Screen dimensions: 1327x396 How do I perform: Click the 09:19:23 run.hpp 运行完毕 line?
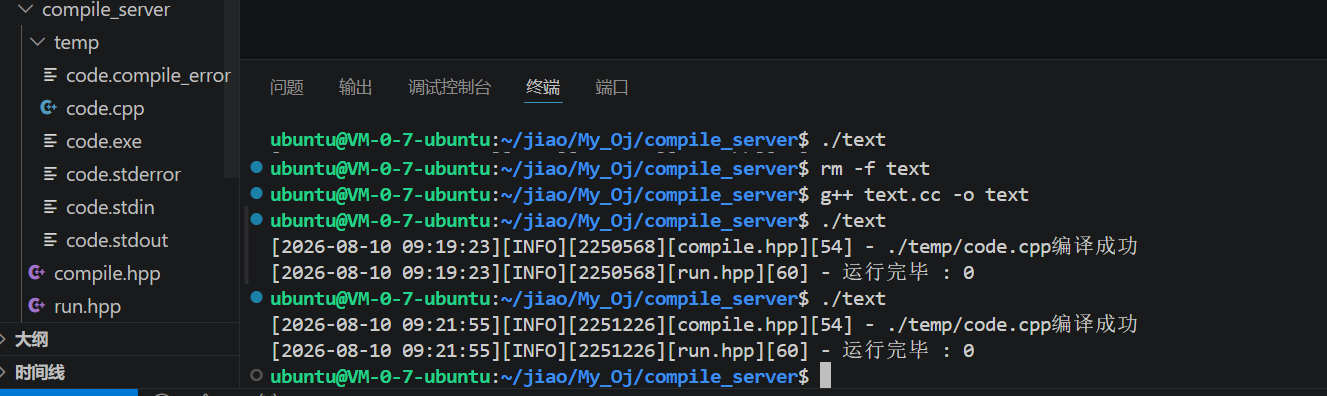[x=622, y=273]
